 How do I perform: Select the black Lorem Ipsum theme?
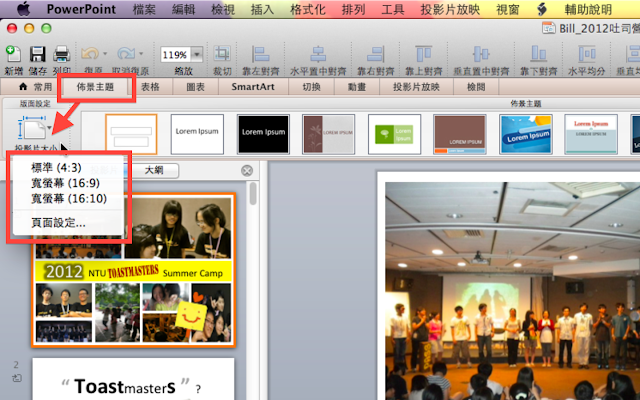click(263, 134)
